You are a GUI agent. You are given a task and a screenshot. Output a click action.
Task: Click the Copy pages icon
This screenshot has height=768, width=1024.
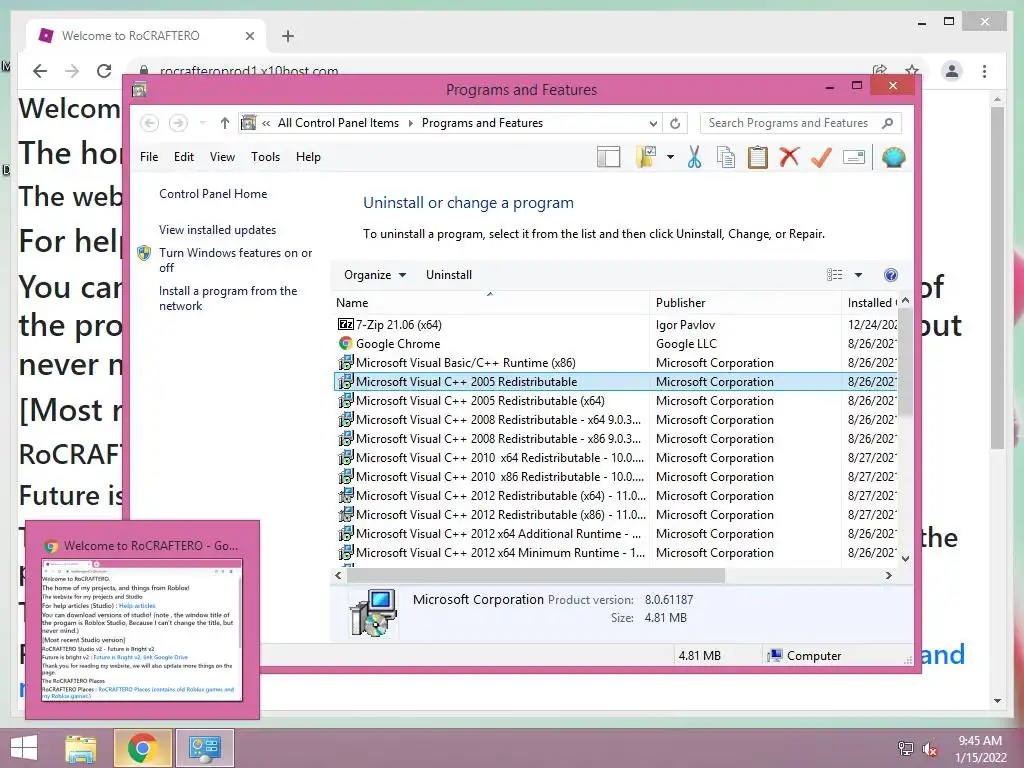726,157
